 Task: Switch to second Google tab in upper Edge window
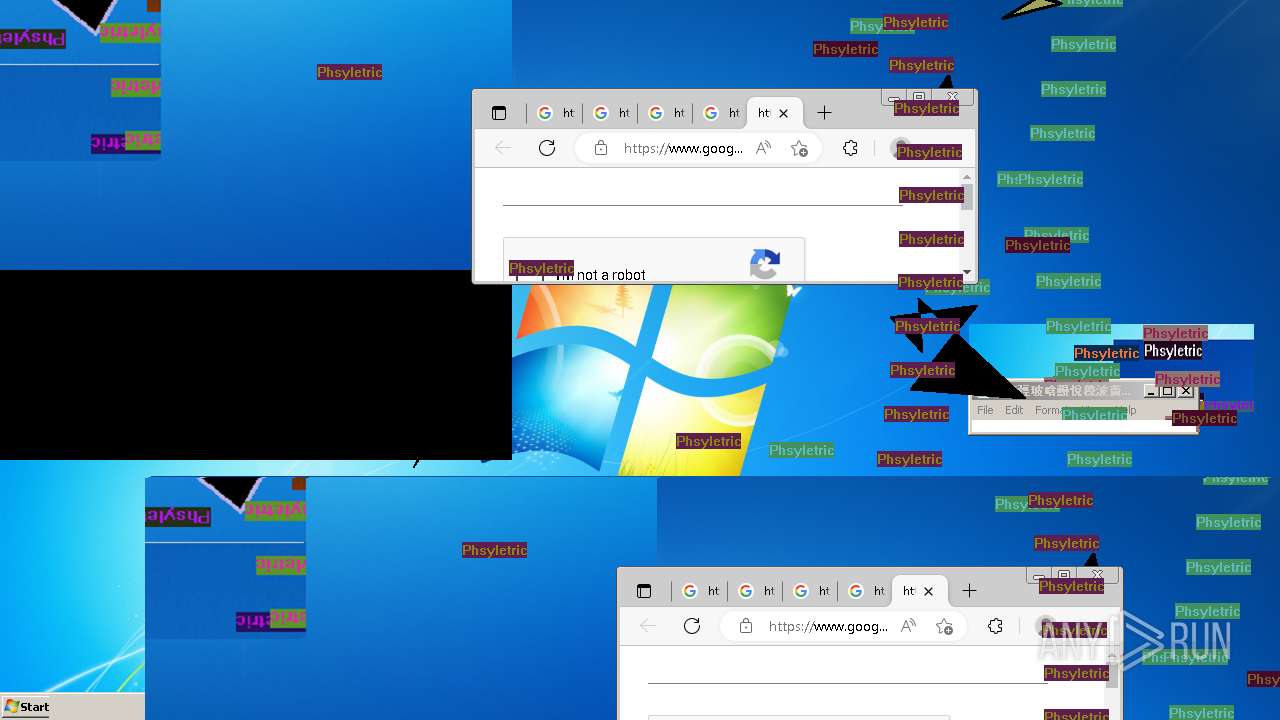pos(611,113)
